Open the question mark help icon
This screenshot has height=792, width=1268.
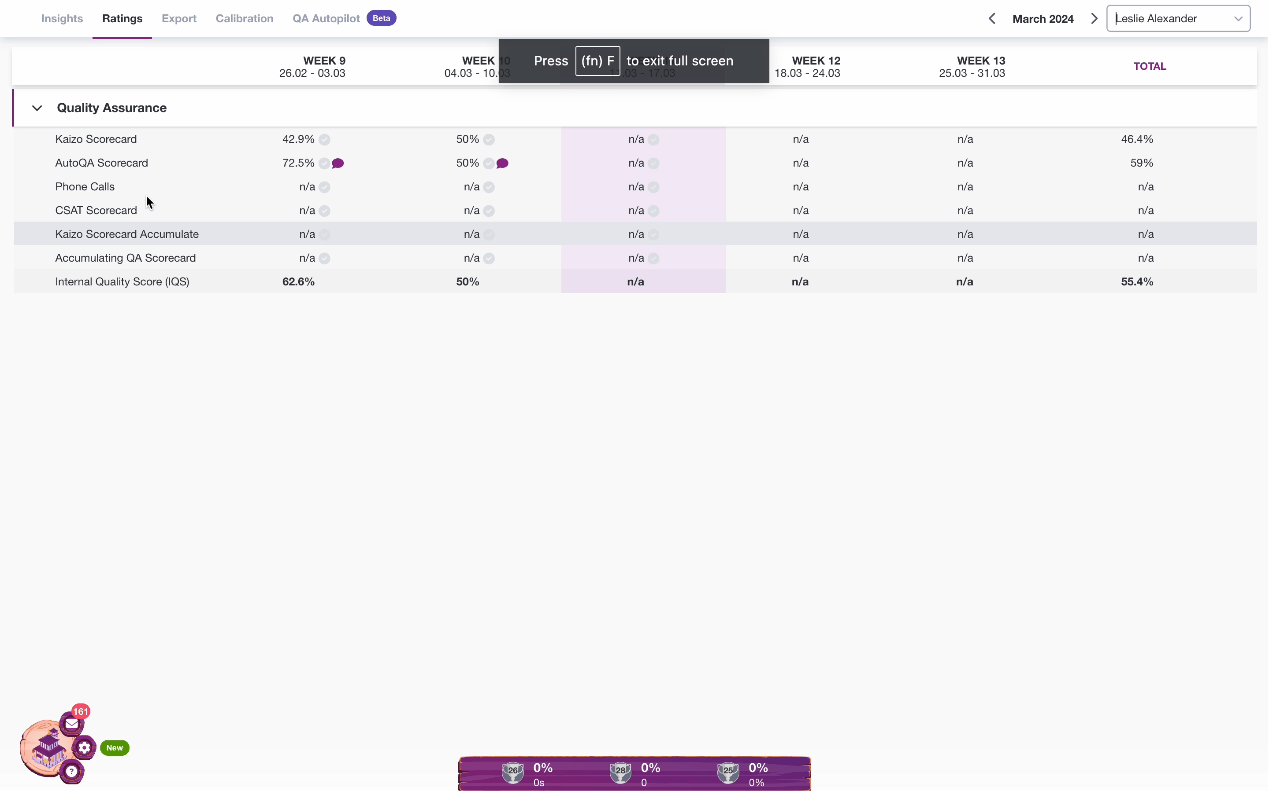pos(71,771)
